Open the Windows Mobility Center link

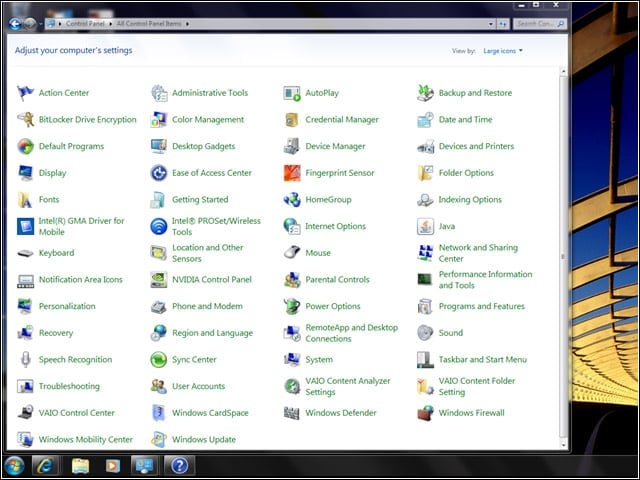[x=86, y=440]
